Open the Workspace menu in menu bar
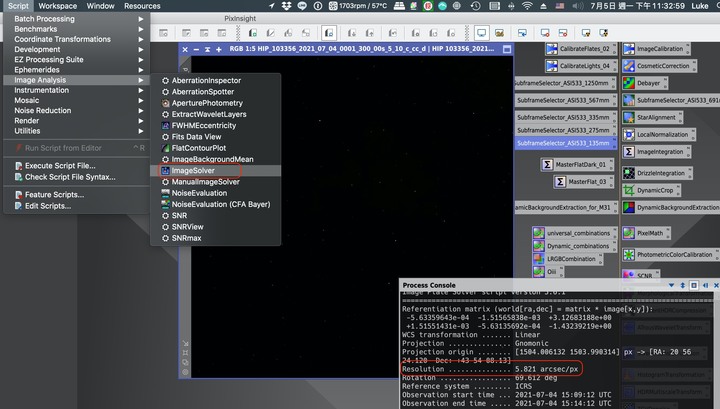The width and height of the screenshot is (720, 409). [57, 6]
